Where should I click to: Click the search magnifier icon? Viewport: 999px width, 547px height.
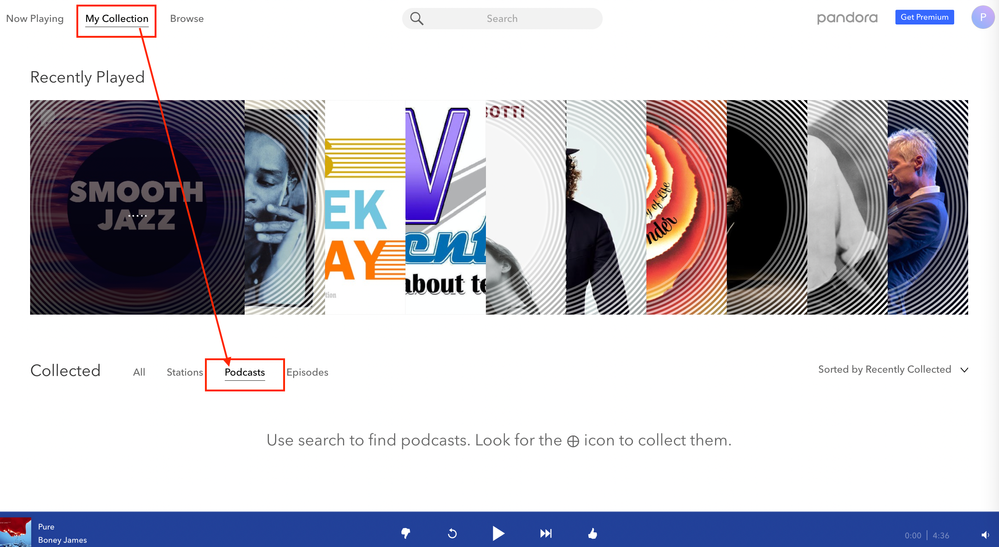point(417,19)
